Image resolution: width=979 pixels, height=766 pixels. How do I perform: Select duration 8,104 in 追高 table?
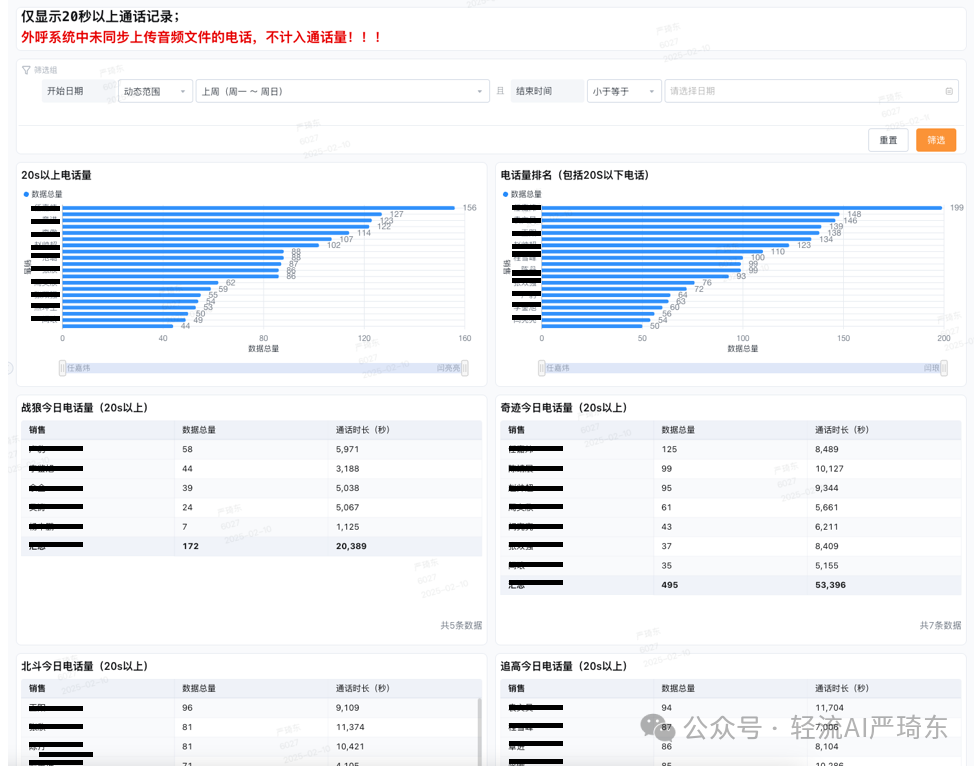(x=827, y=746)
